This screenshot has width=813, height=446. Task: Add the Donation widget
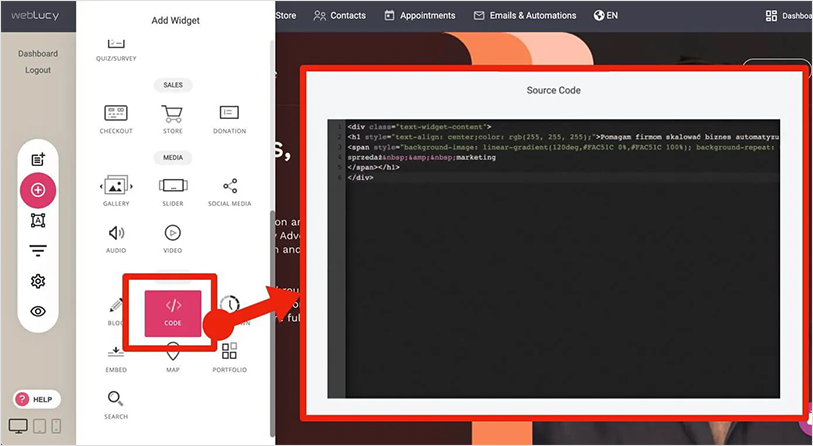pyautogui.click(x=229, y=119)
